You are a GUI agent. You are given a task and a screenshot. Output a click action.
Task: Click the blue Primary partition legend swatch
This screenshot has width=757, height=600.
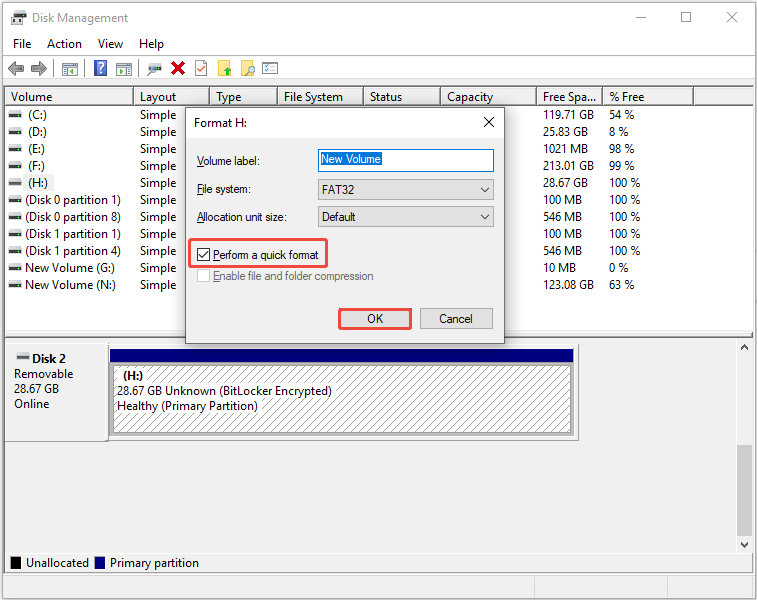click(100, 563)
